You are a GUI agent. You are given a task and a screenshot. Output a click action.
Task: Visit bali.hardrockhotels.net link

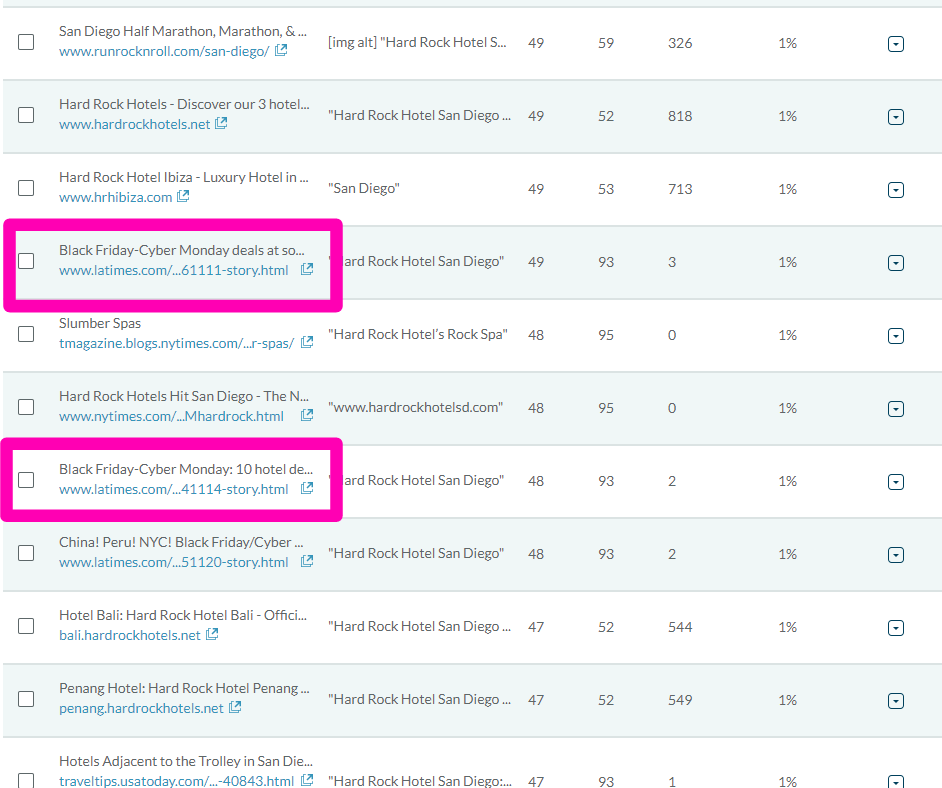[130, 635]
